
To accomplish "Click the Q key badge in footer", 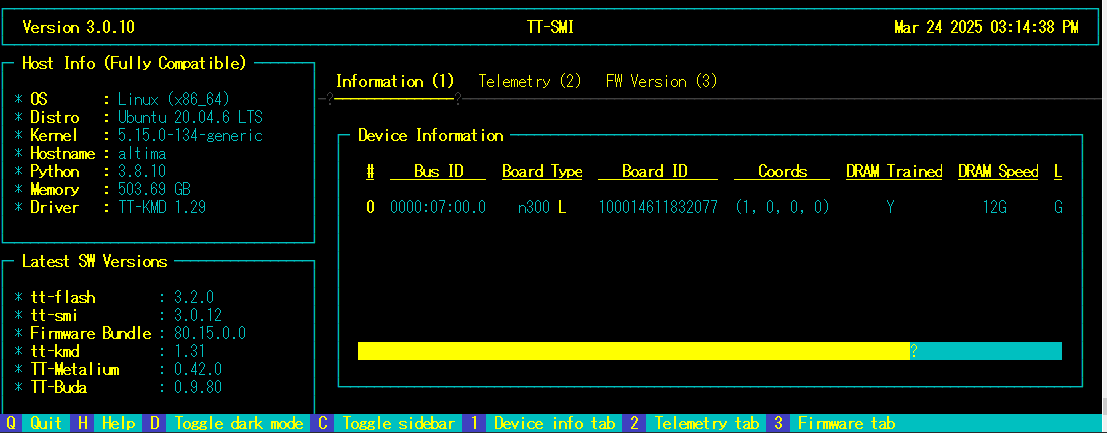I will (11, 424).
